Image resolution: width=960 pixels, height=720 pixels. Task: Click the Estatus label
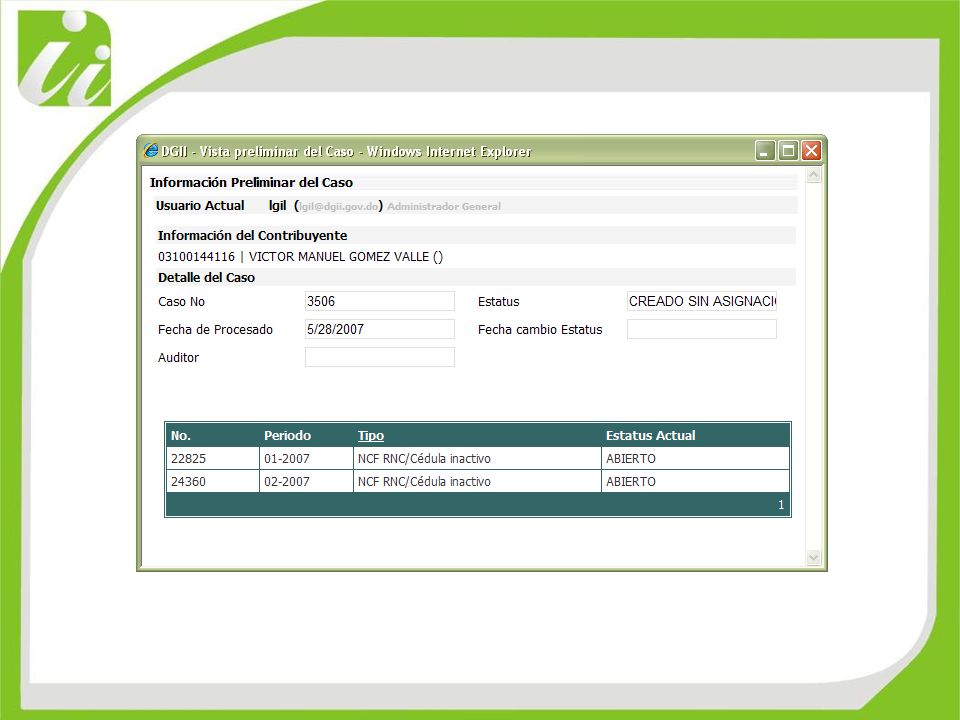498,302
